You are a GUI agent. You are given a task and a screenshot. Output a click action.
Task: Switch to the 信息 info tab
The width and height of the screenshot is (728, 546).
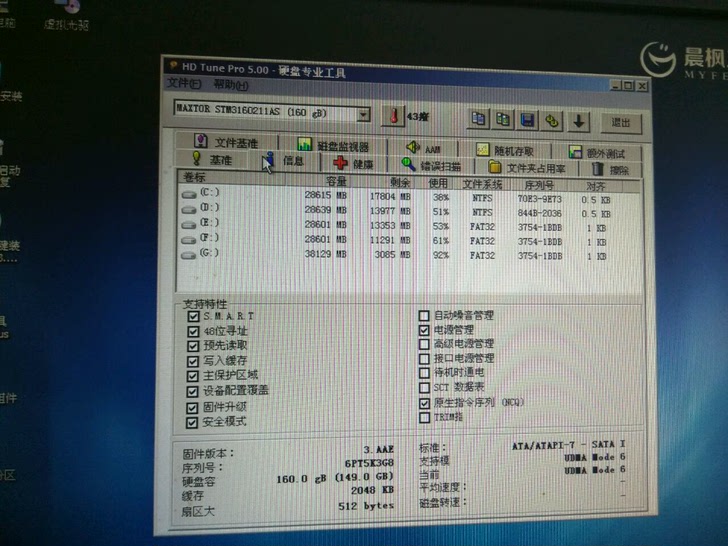285,161
